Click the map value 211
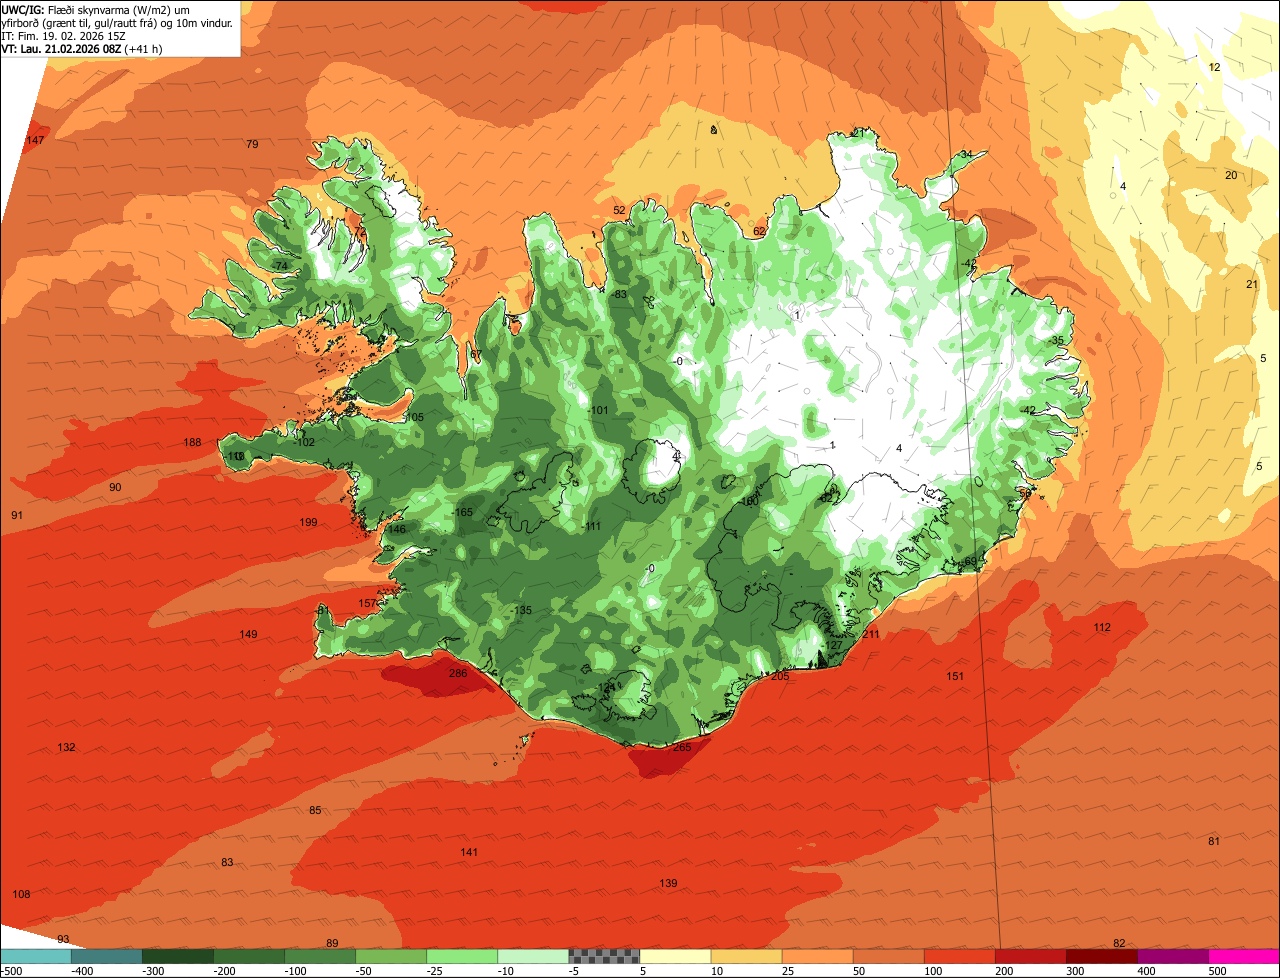Screen dimensions: 1280x978 pyautogui.click(x=871, y=634)
